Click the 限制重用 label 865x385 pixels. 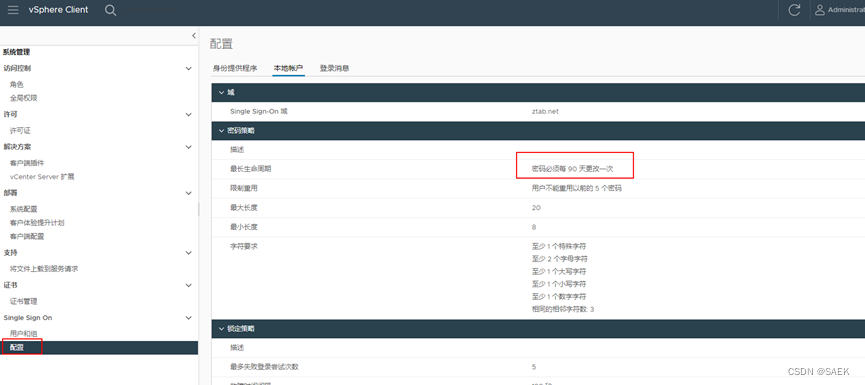point(244,188)
